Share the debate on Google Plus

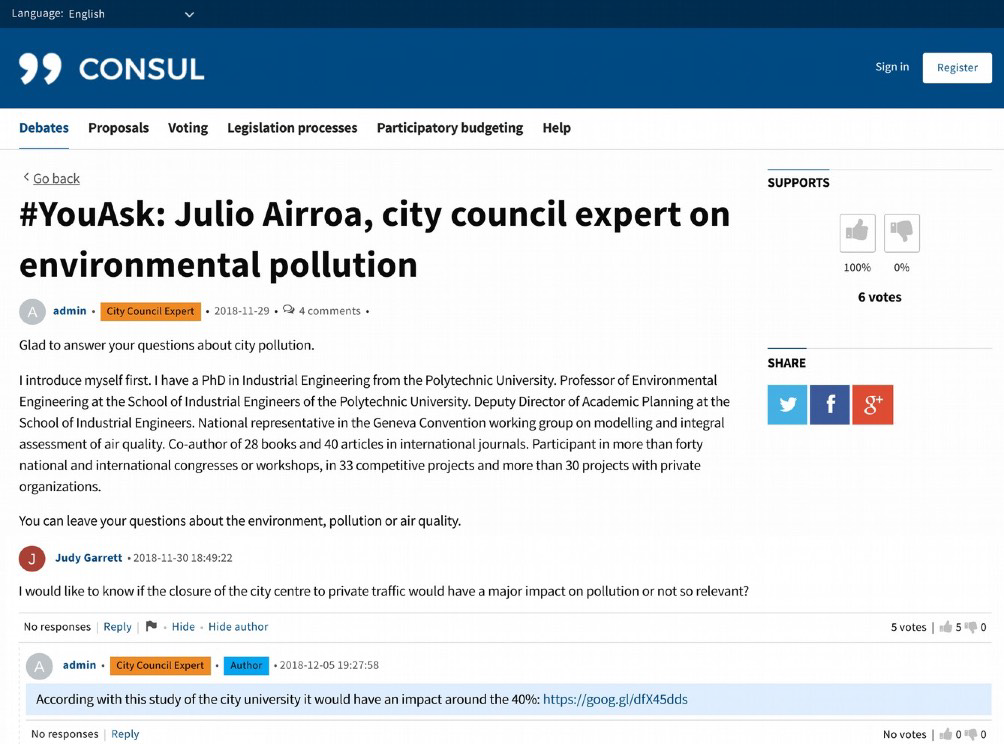[872, 405]
